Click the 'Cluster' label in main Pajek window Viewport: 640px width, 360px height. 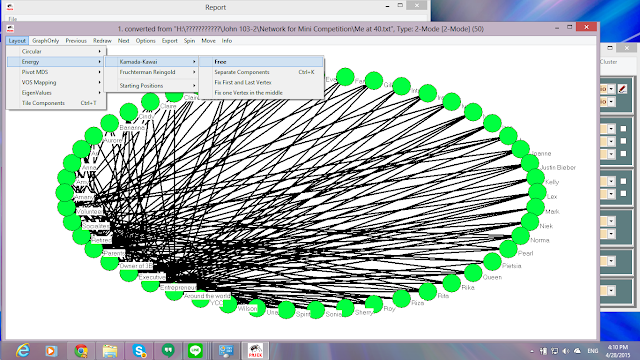pyautogui.click(x=608, y=62)
